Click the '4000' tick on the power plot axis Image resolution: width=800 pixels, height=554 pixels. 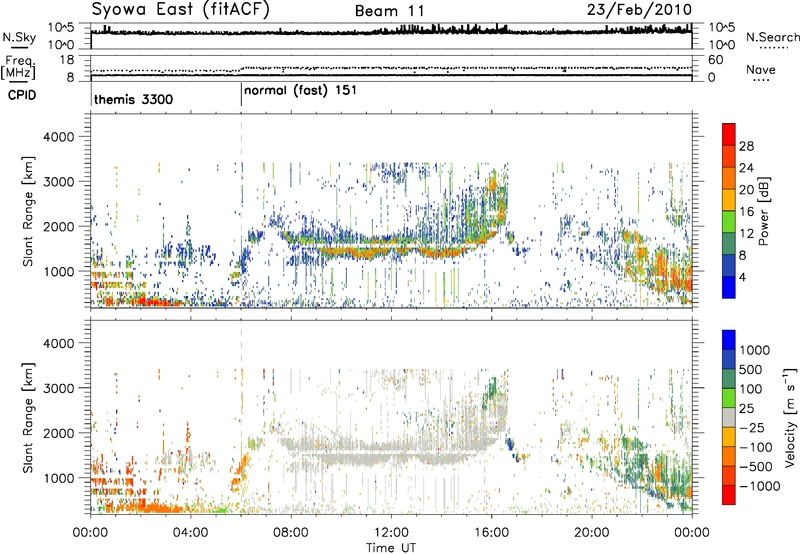click(58, 137)
